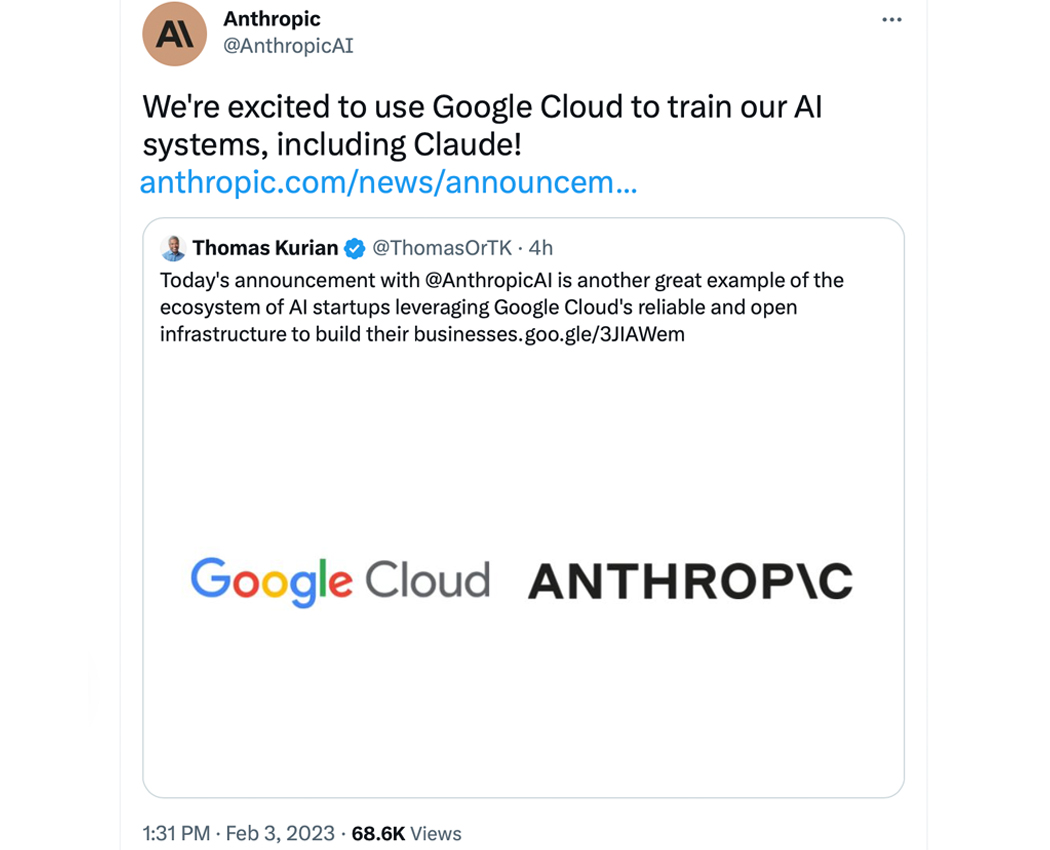Click the word "Claude!" in the tweet

[467, 145]
